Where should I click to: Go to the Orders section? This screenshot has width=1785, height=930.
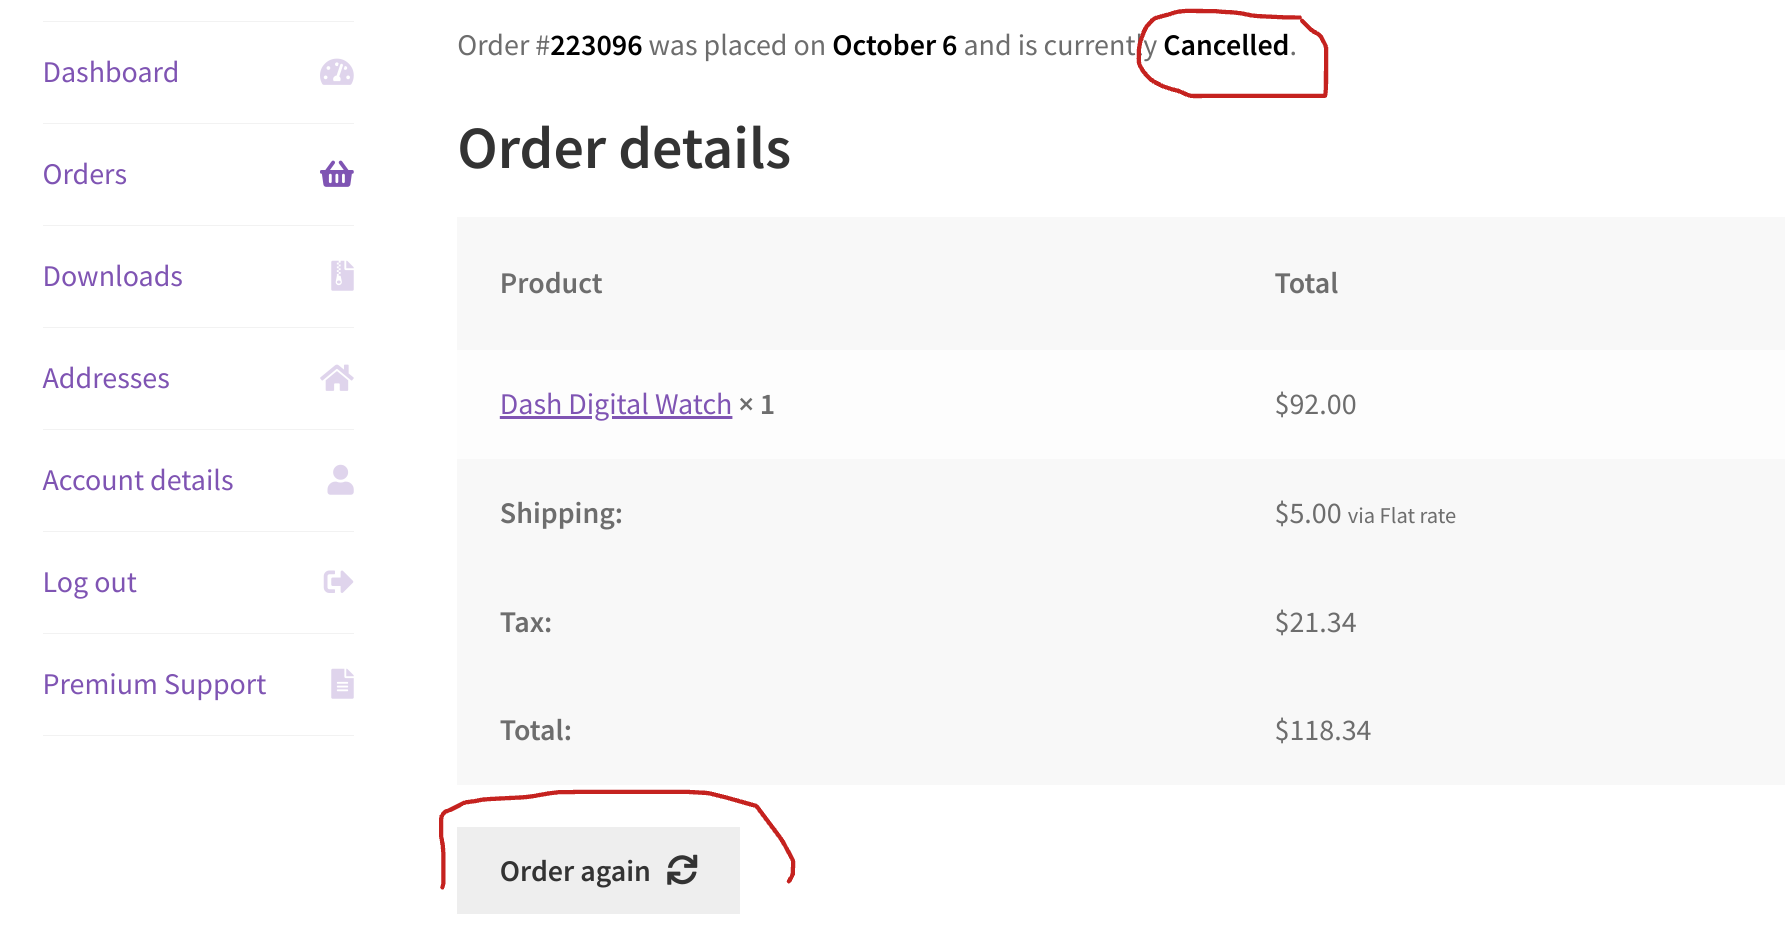point(85,174)
